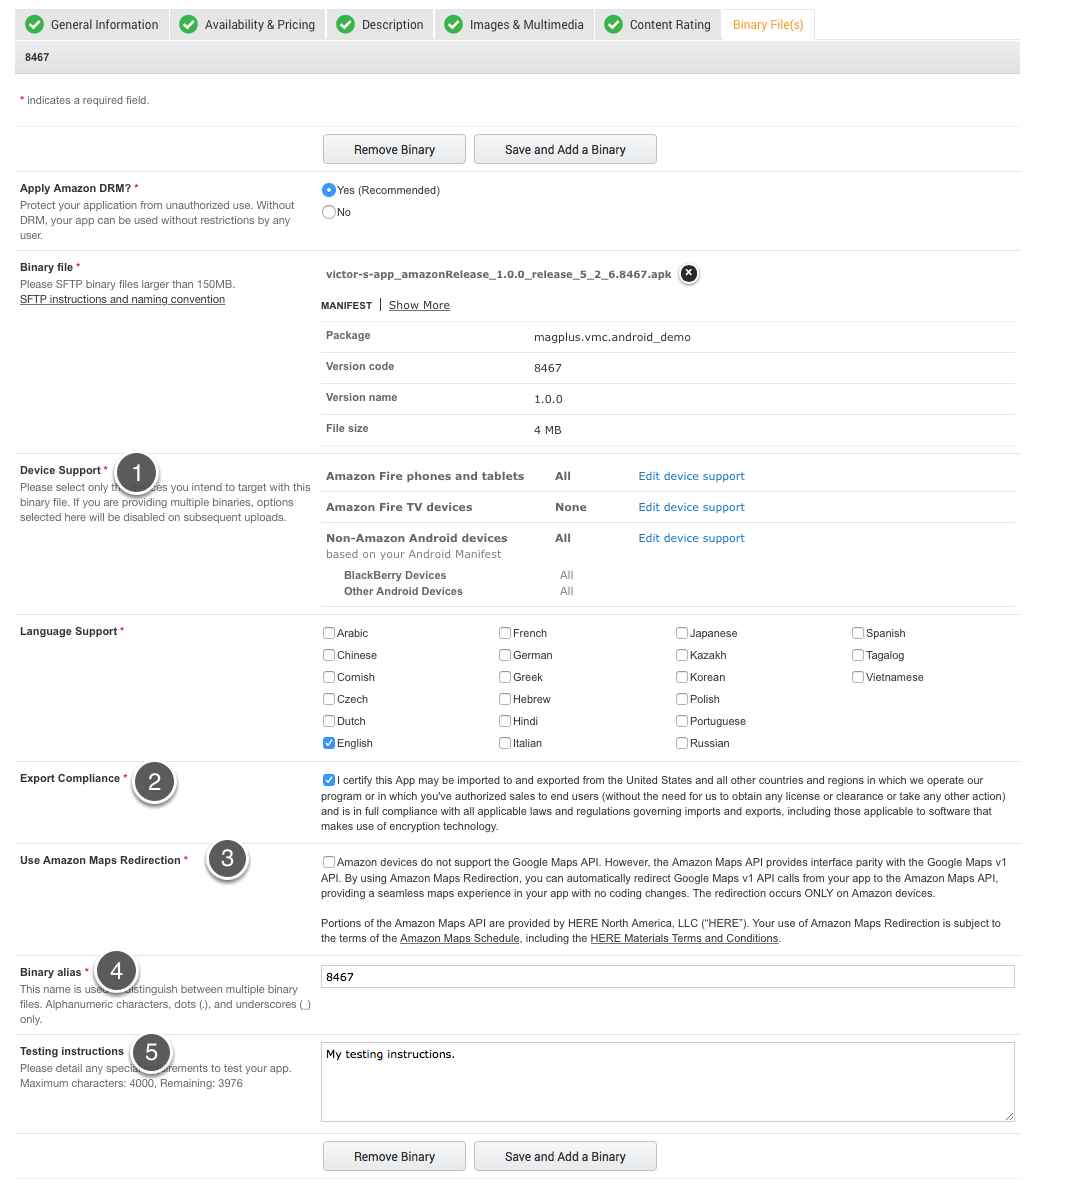Enable Amazon Maps Redirection checkbox
Image resolution: width=1066 pixels, height=1183 pixels.
[x=329, y=862]
